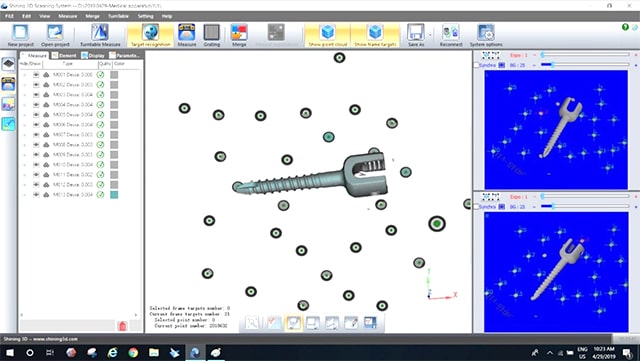Expand the M010 tree row
The width and height of the screenshot is (640, 361).
[x=24, y=165]
